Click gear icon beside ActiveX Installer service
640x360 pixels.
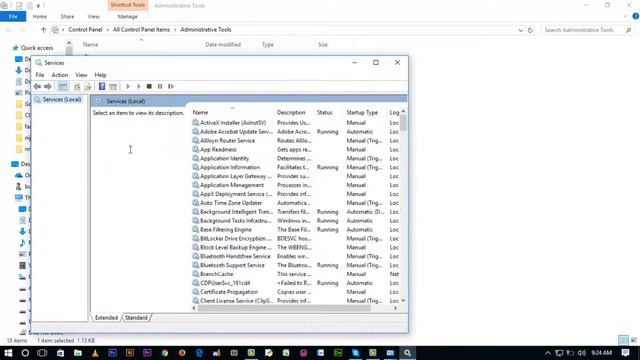(196, 122)
